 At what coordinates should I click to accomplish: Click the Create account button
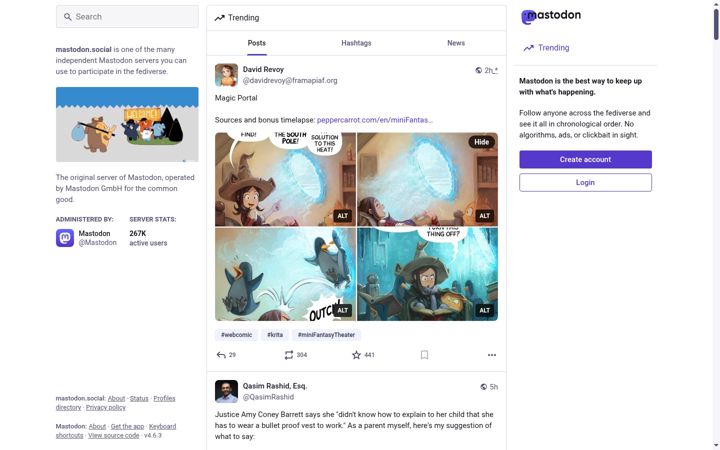pos(585,159)
